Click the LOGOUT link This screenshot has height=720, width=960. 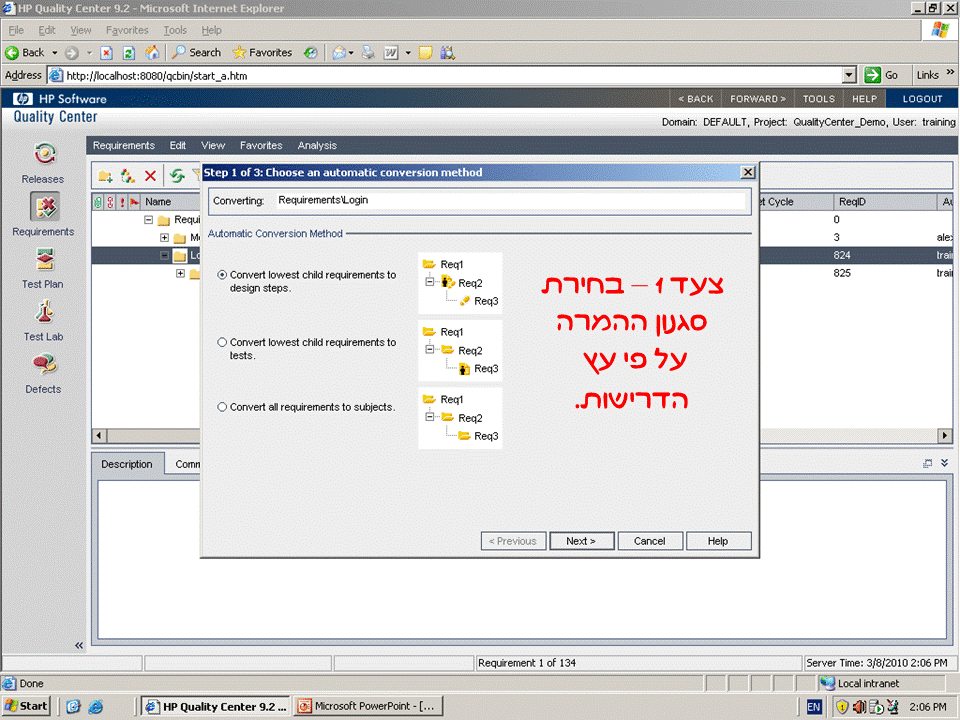pyautogui.click(x=922, y=99)
